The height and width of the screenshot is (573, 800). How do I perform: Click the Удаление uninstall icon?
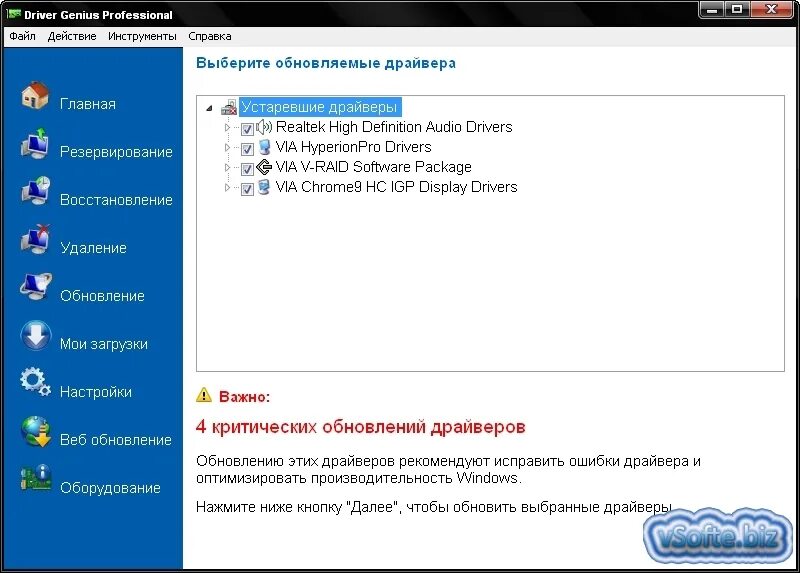[x=35, y=239]
